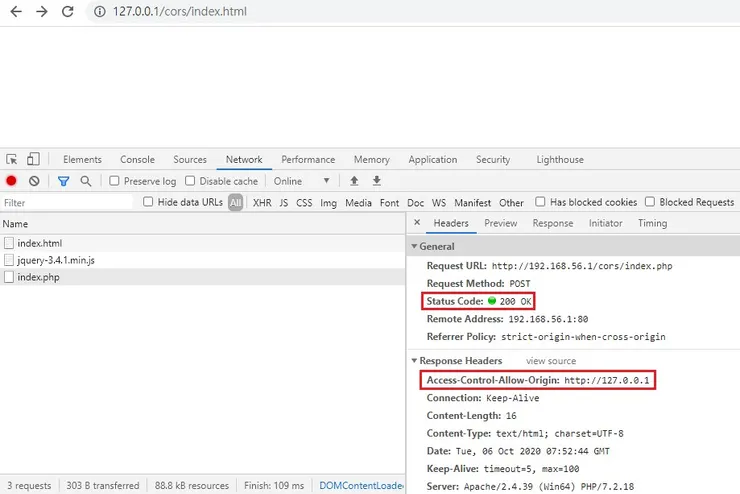740x494 pixels.
Task: Clear the network log icon
Action: click(34, 181)
